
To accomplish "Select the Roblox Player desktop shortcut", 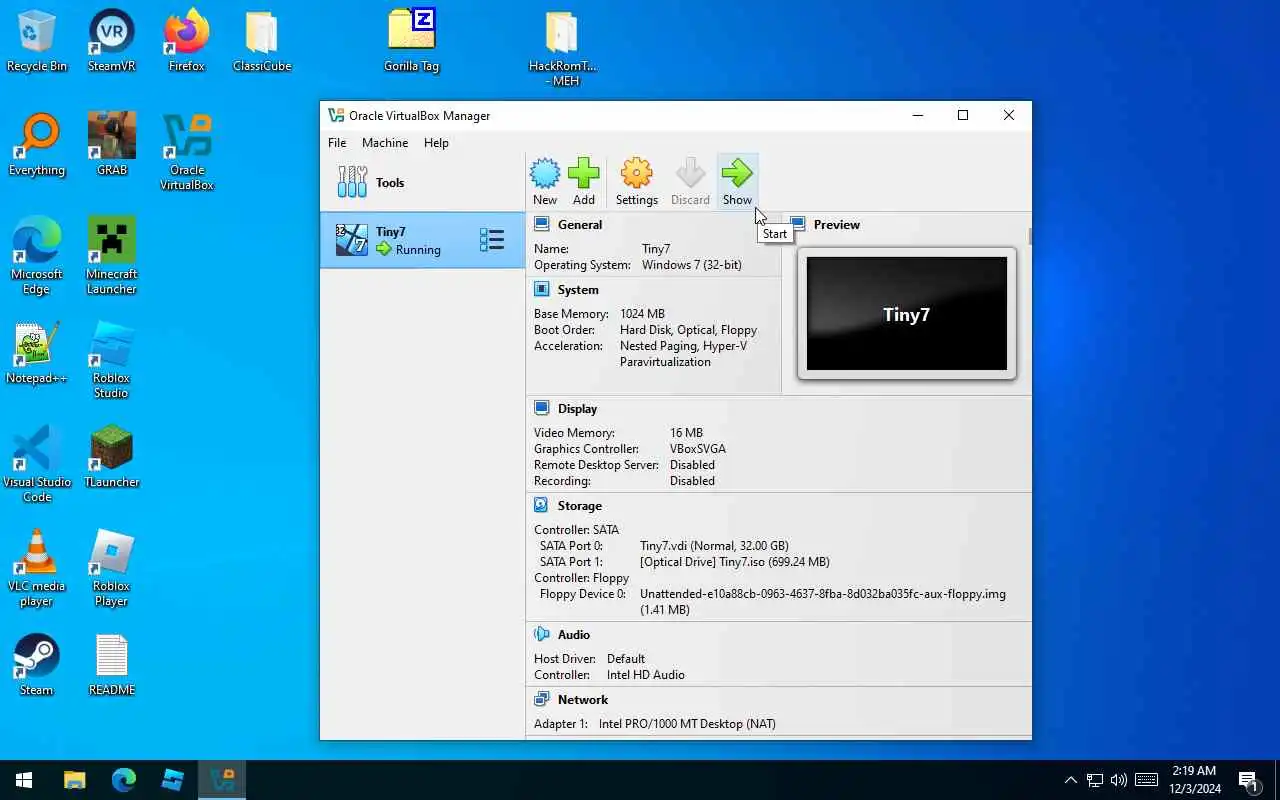I will [x=112, y=568].
